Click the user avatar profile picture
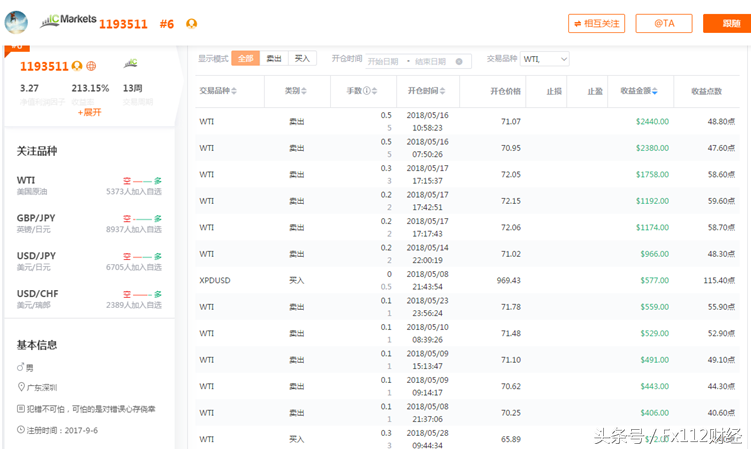 [x=16, y=22]
